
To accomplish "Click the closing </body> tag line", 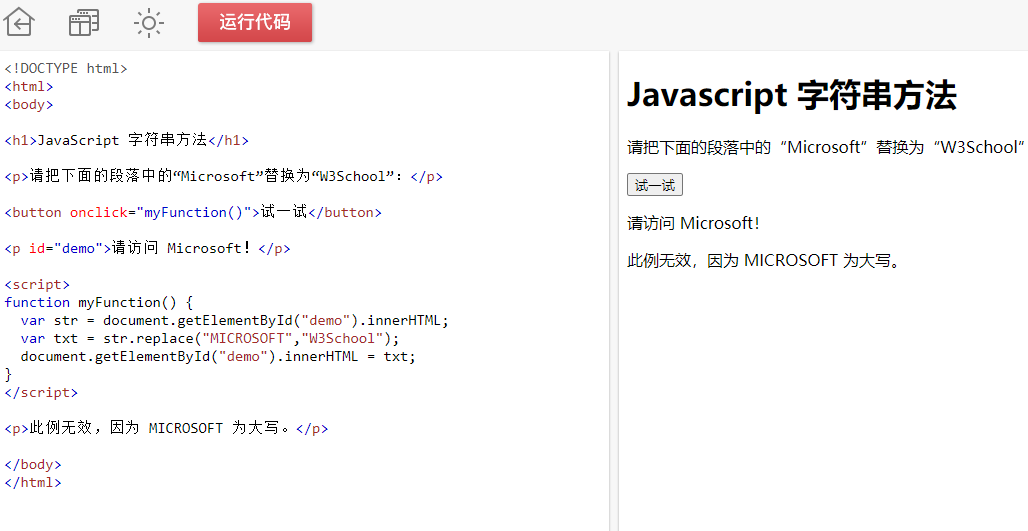I will click(x=33, y=465).
